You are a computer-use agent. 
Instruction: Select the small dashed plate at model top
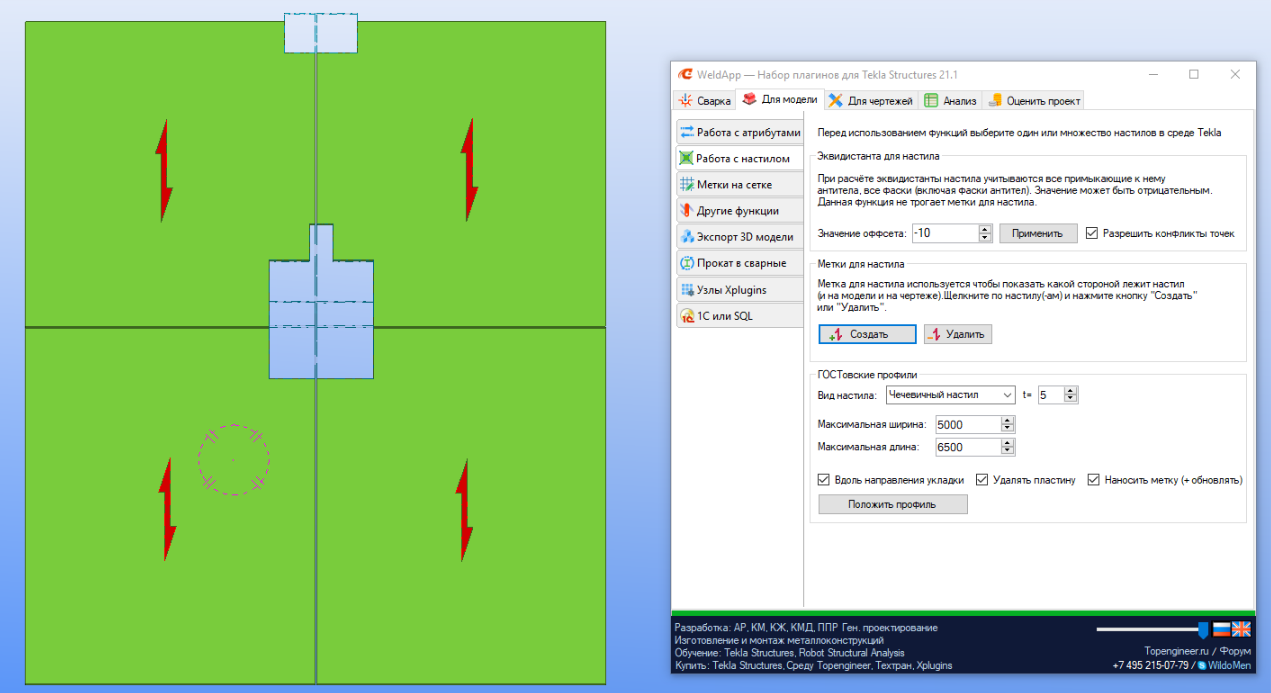point(321,33)
